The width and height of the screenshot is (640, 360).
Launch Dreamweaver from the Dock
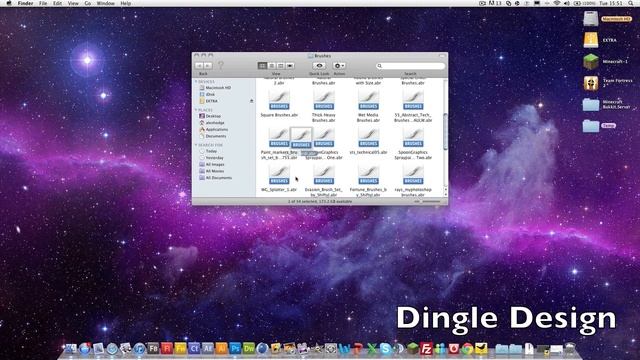click(x=249, y=349)
